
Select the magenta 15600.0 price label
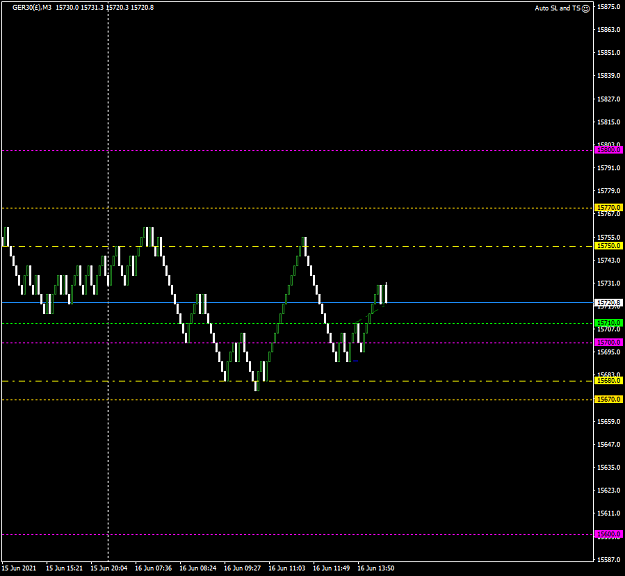608,534
